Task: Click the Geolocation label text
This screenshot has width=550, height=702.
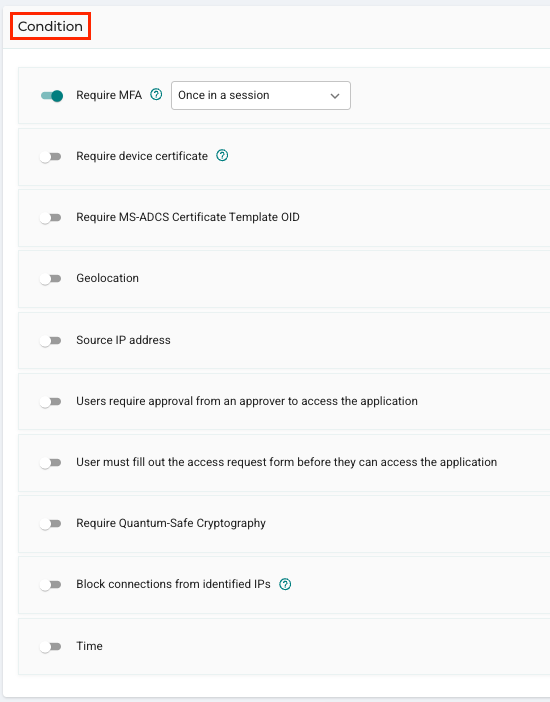Action: point(107,278)
